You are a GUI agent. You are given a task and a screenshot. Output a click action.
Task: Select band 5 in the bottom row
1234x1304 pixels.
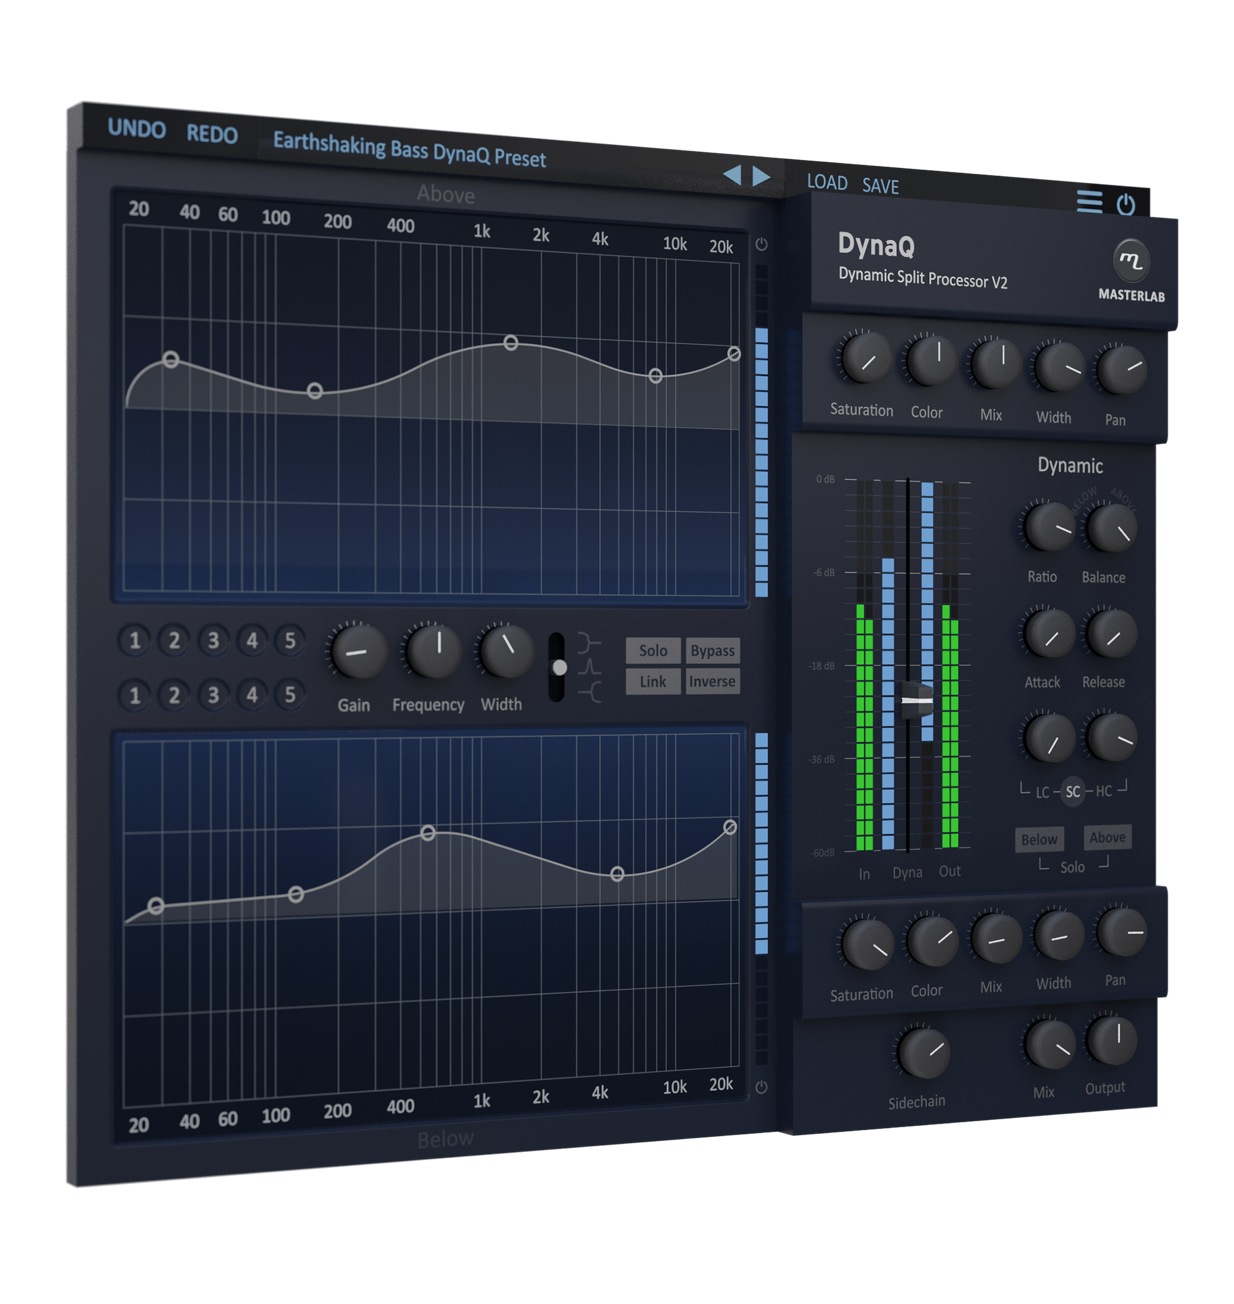290,694
